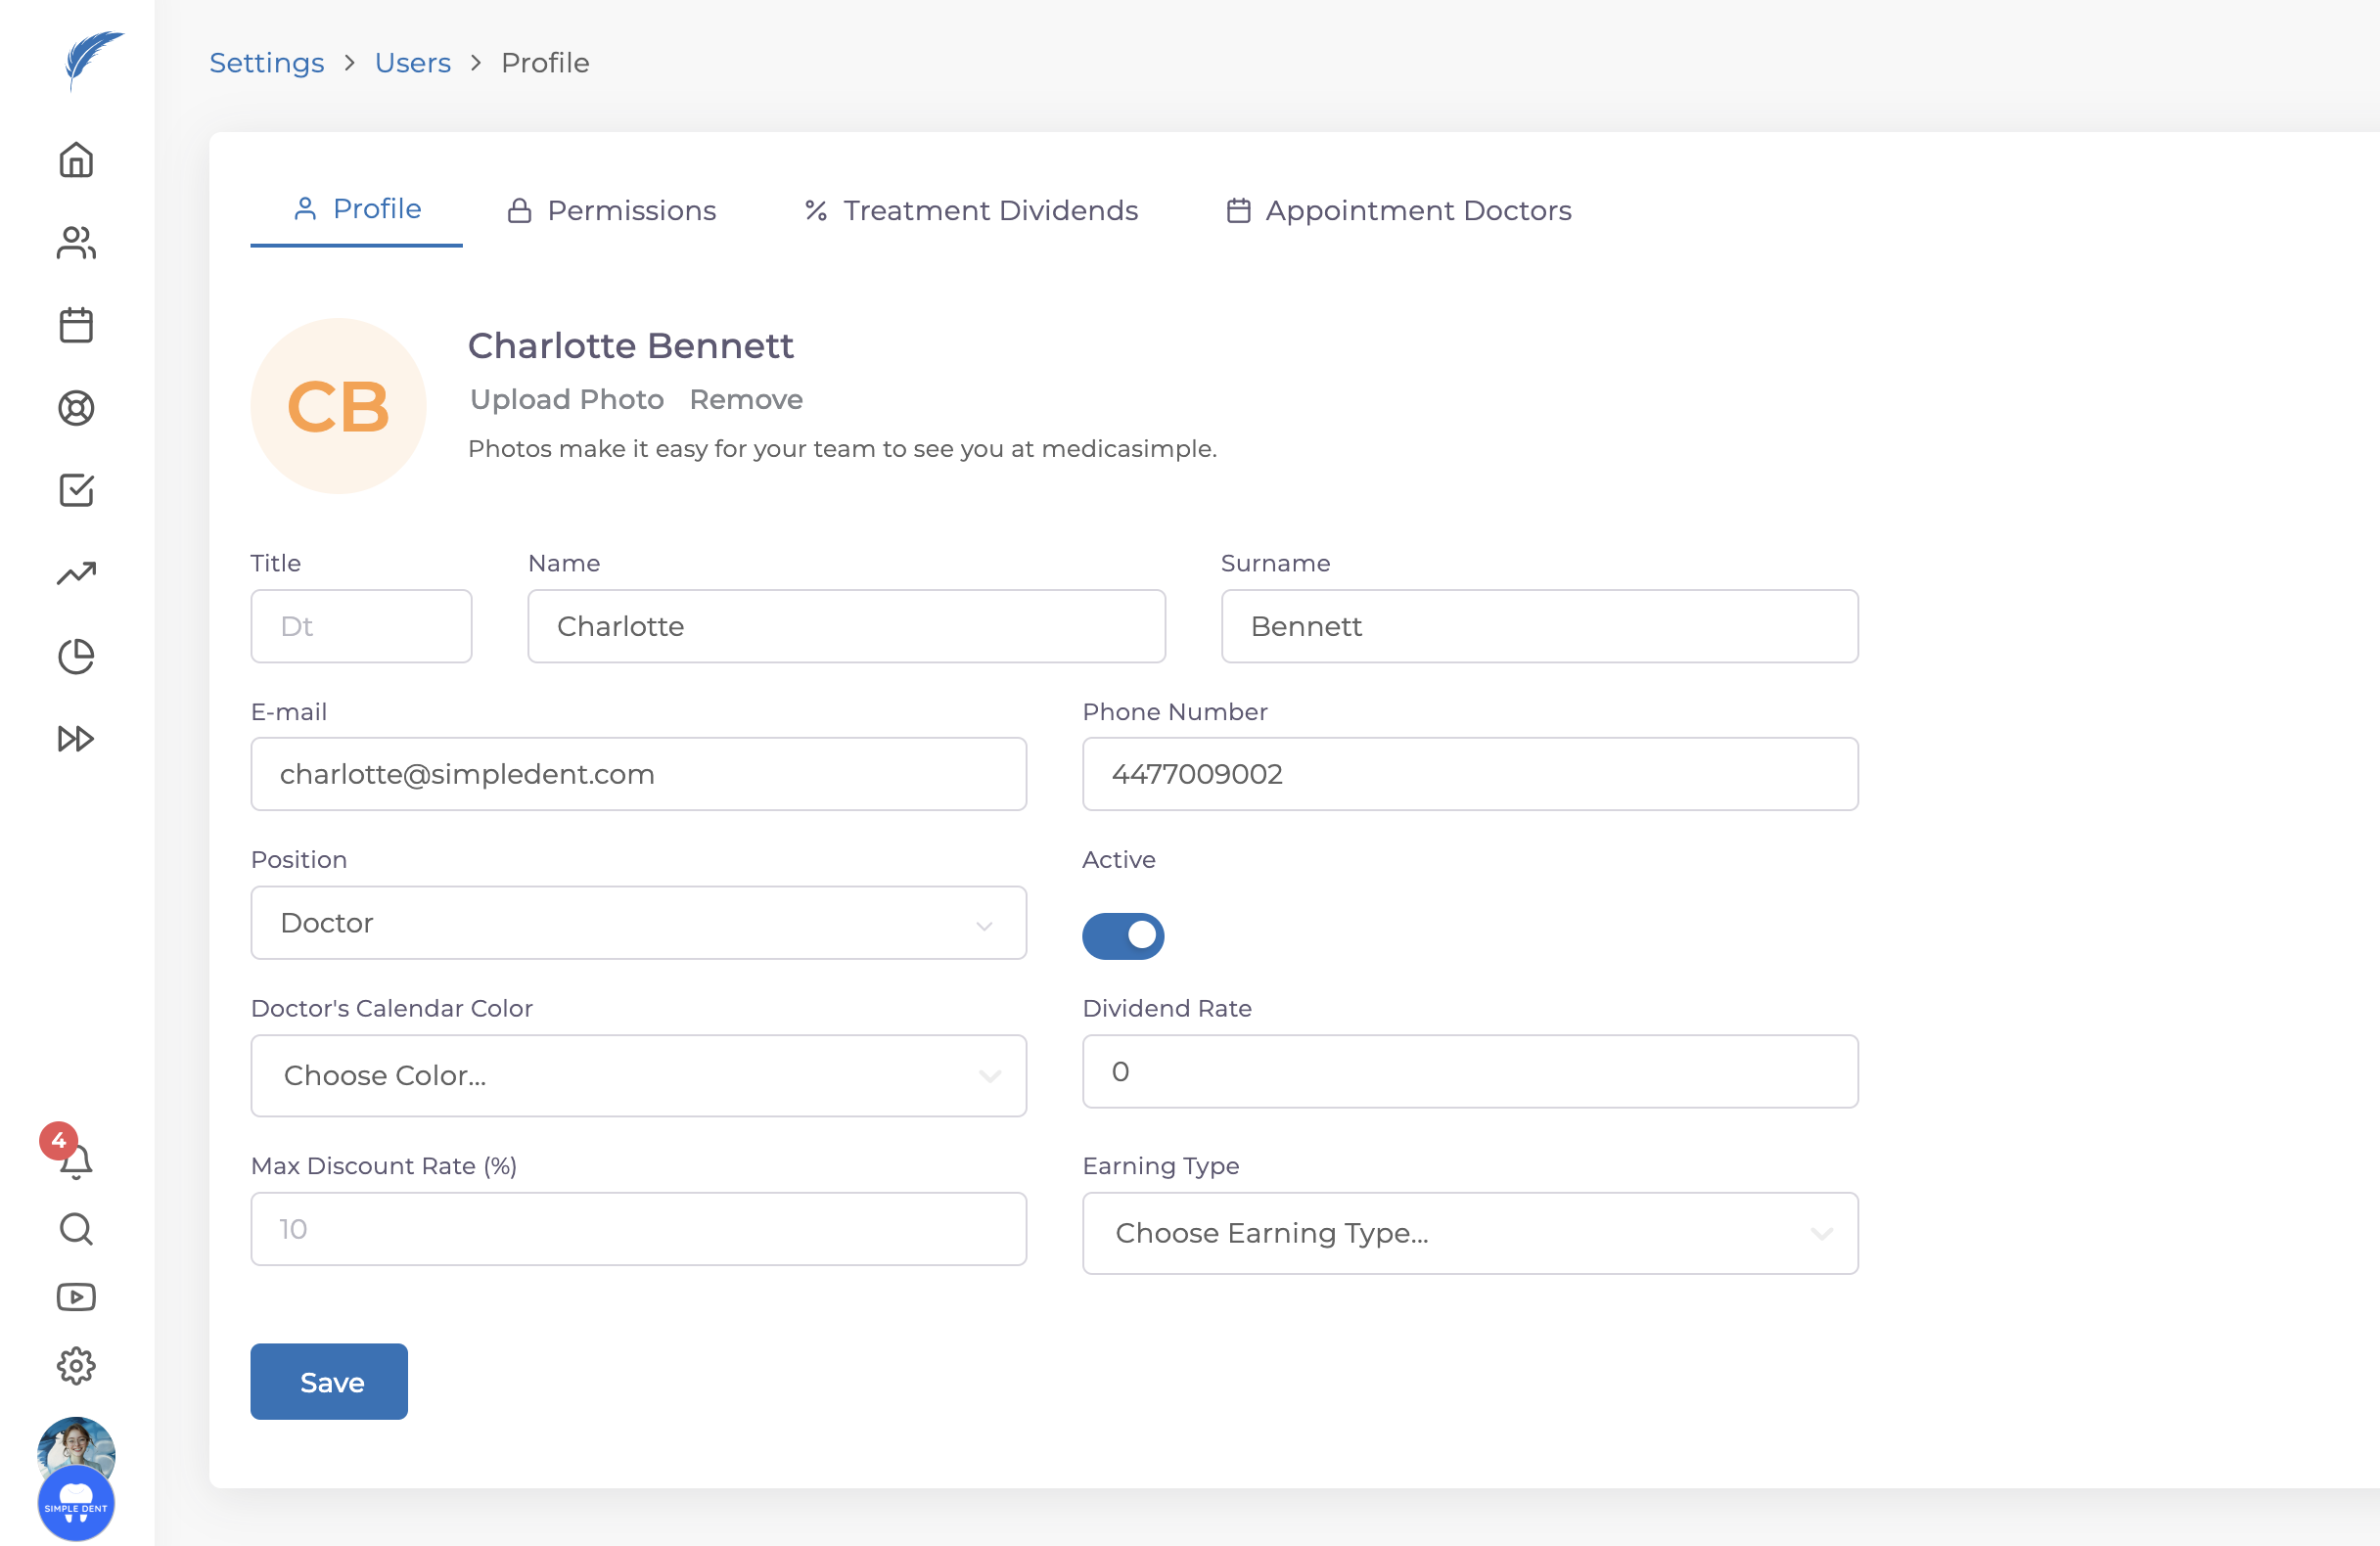Go to Users breadcrumb link
This screenshot has width=2380, height=1546.
[x=412, y=63]
